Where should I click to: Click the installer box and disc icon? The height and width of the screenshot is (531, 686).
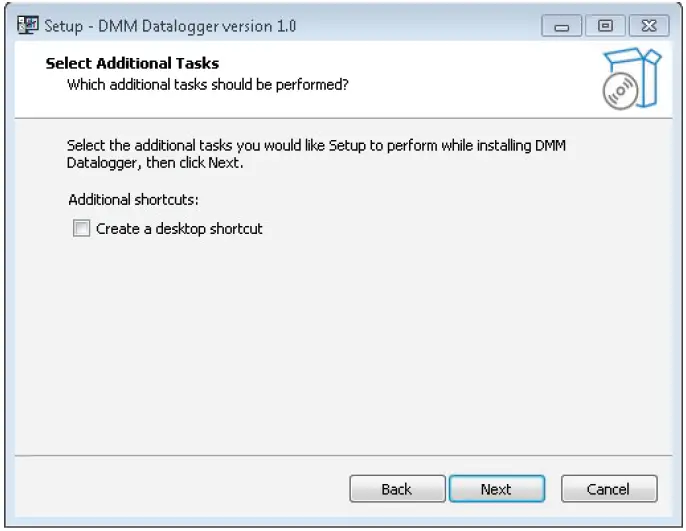[632, 78]
